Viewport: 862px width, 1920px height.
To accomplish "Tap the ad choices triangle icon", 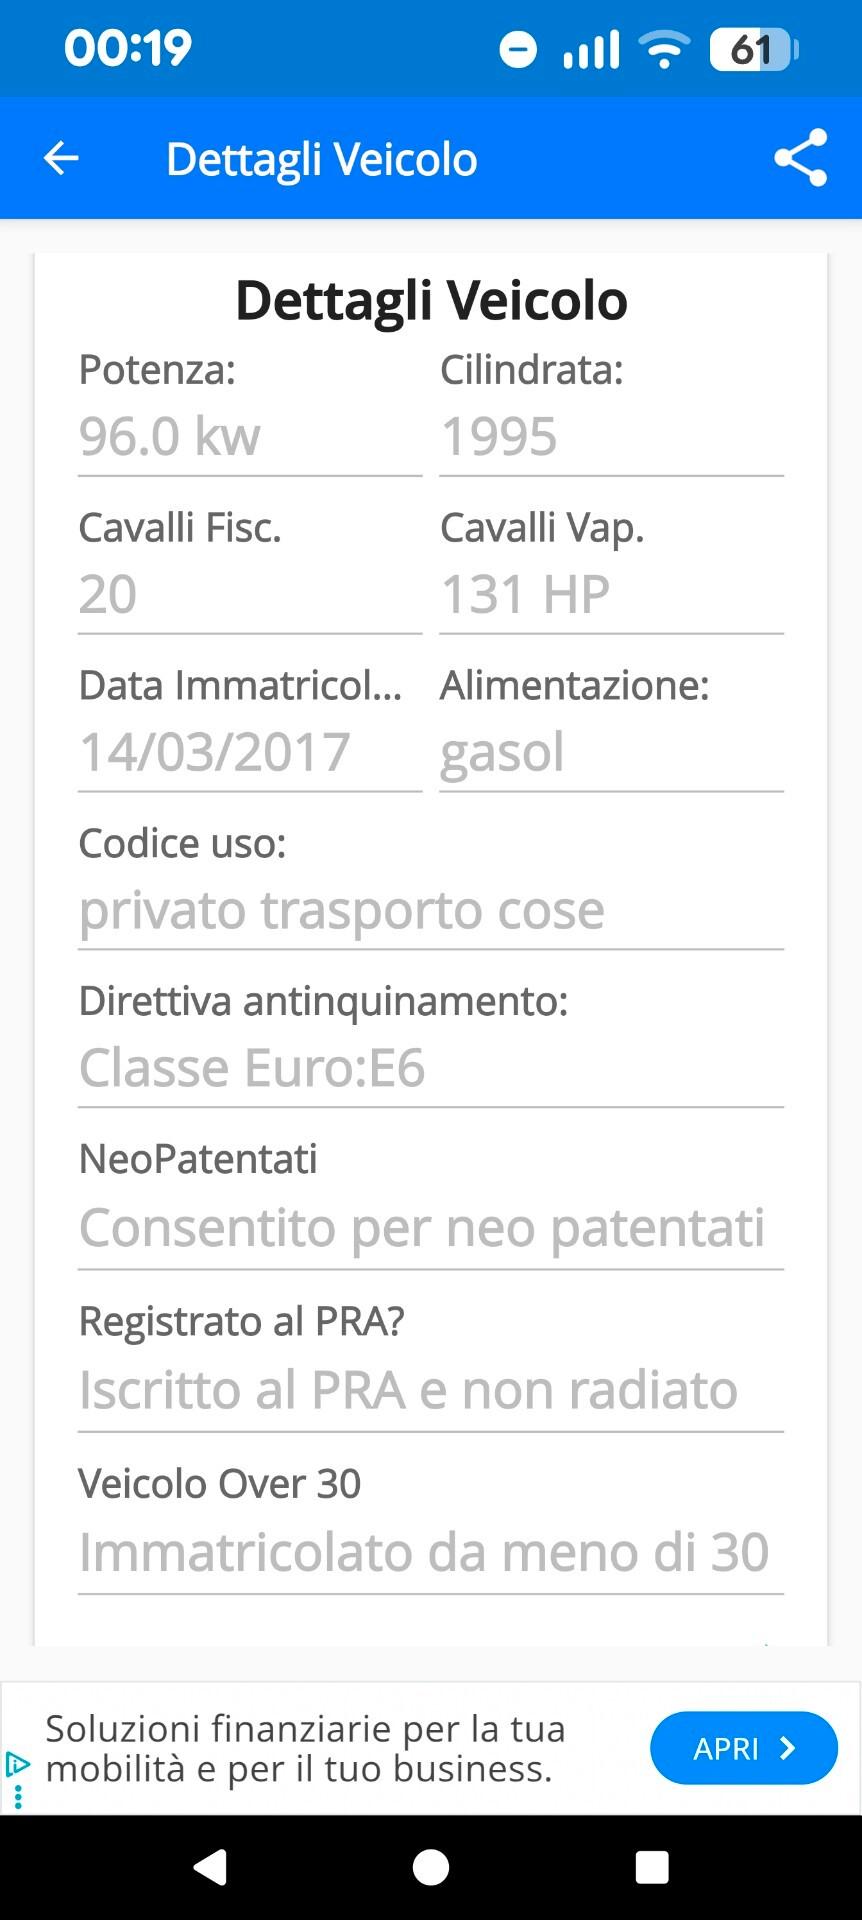I will click(17, 1764).
